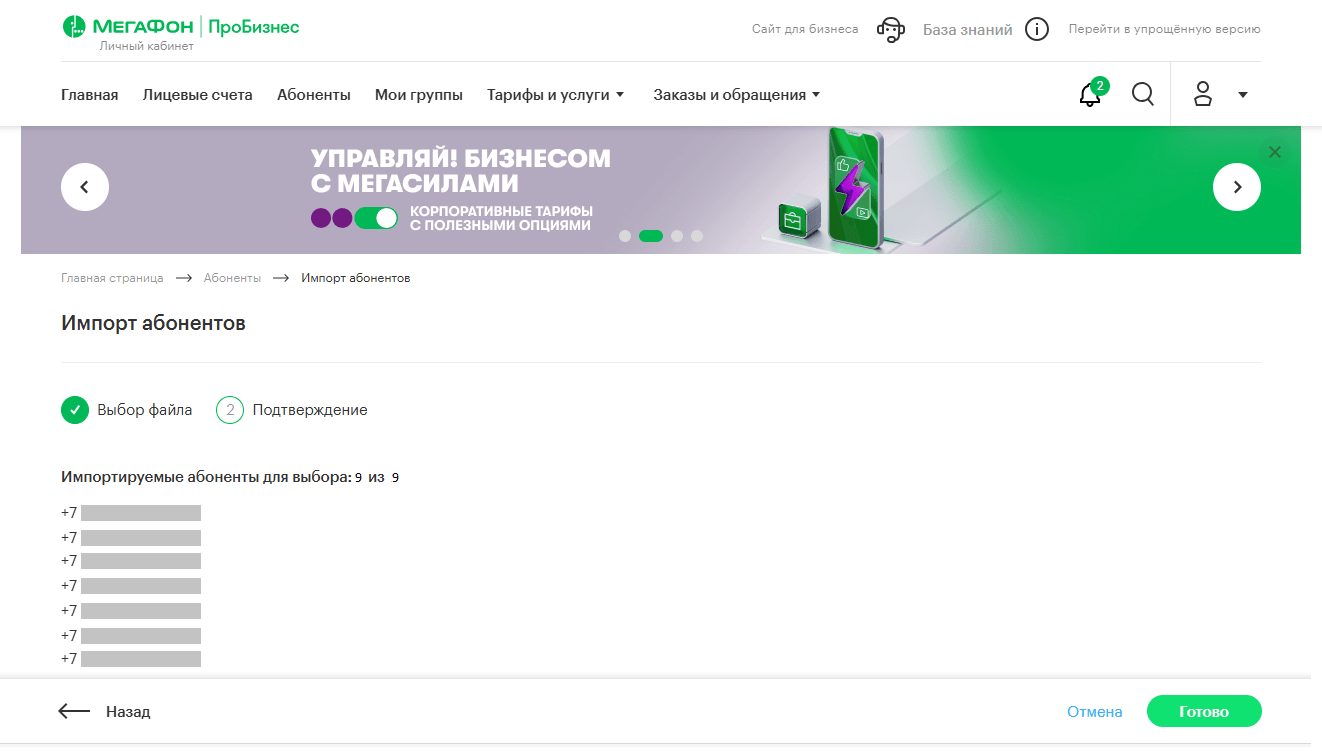Click the Импорт абонентов heading
Image resolution: width=1322 pixels, height=751 pixels.
point(153,323)
